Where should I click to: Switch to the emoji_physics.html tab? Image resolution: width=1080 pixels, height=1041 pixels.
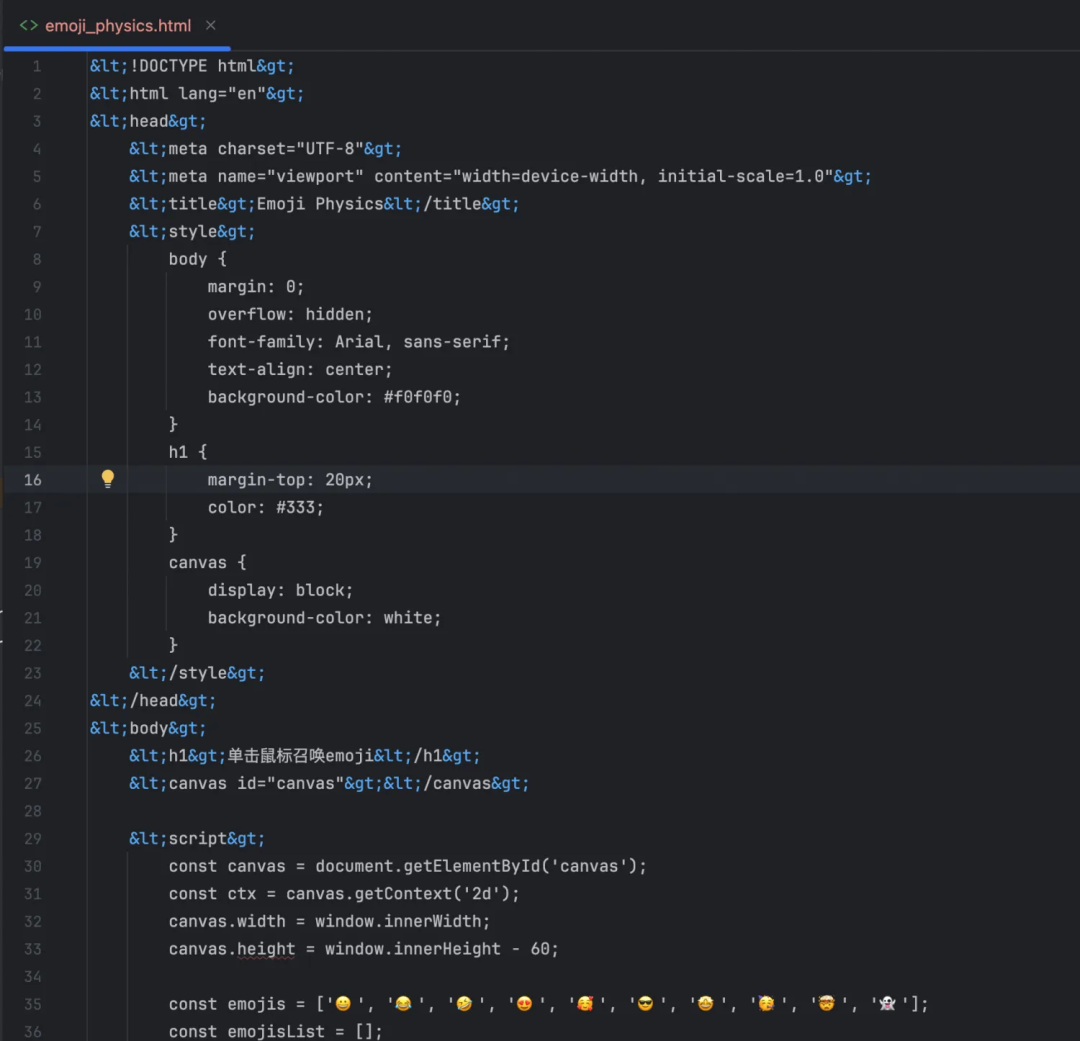pyautogui.click(x=117, y=26)
